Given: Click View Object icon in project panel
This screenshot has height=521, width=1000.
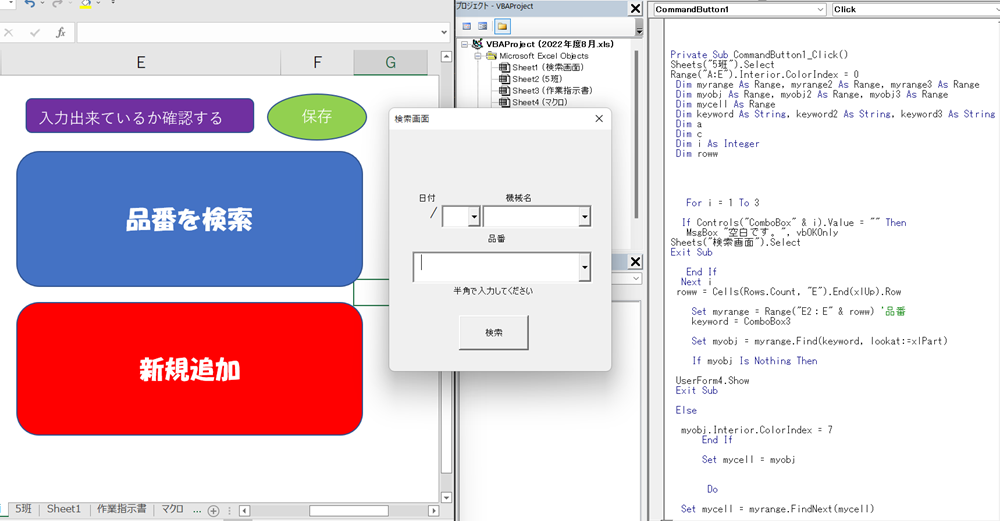Looking at the screenshot, I should 483,26.
